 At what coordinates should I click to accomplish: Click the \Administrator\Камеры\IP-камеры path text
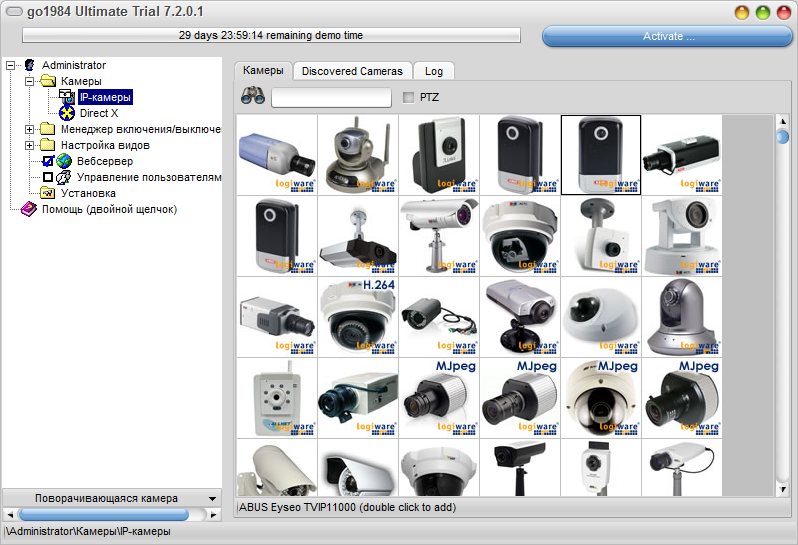click(x=88, y=531)
